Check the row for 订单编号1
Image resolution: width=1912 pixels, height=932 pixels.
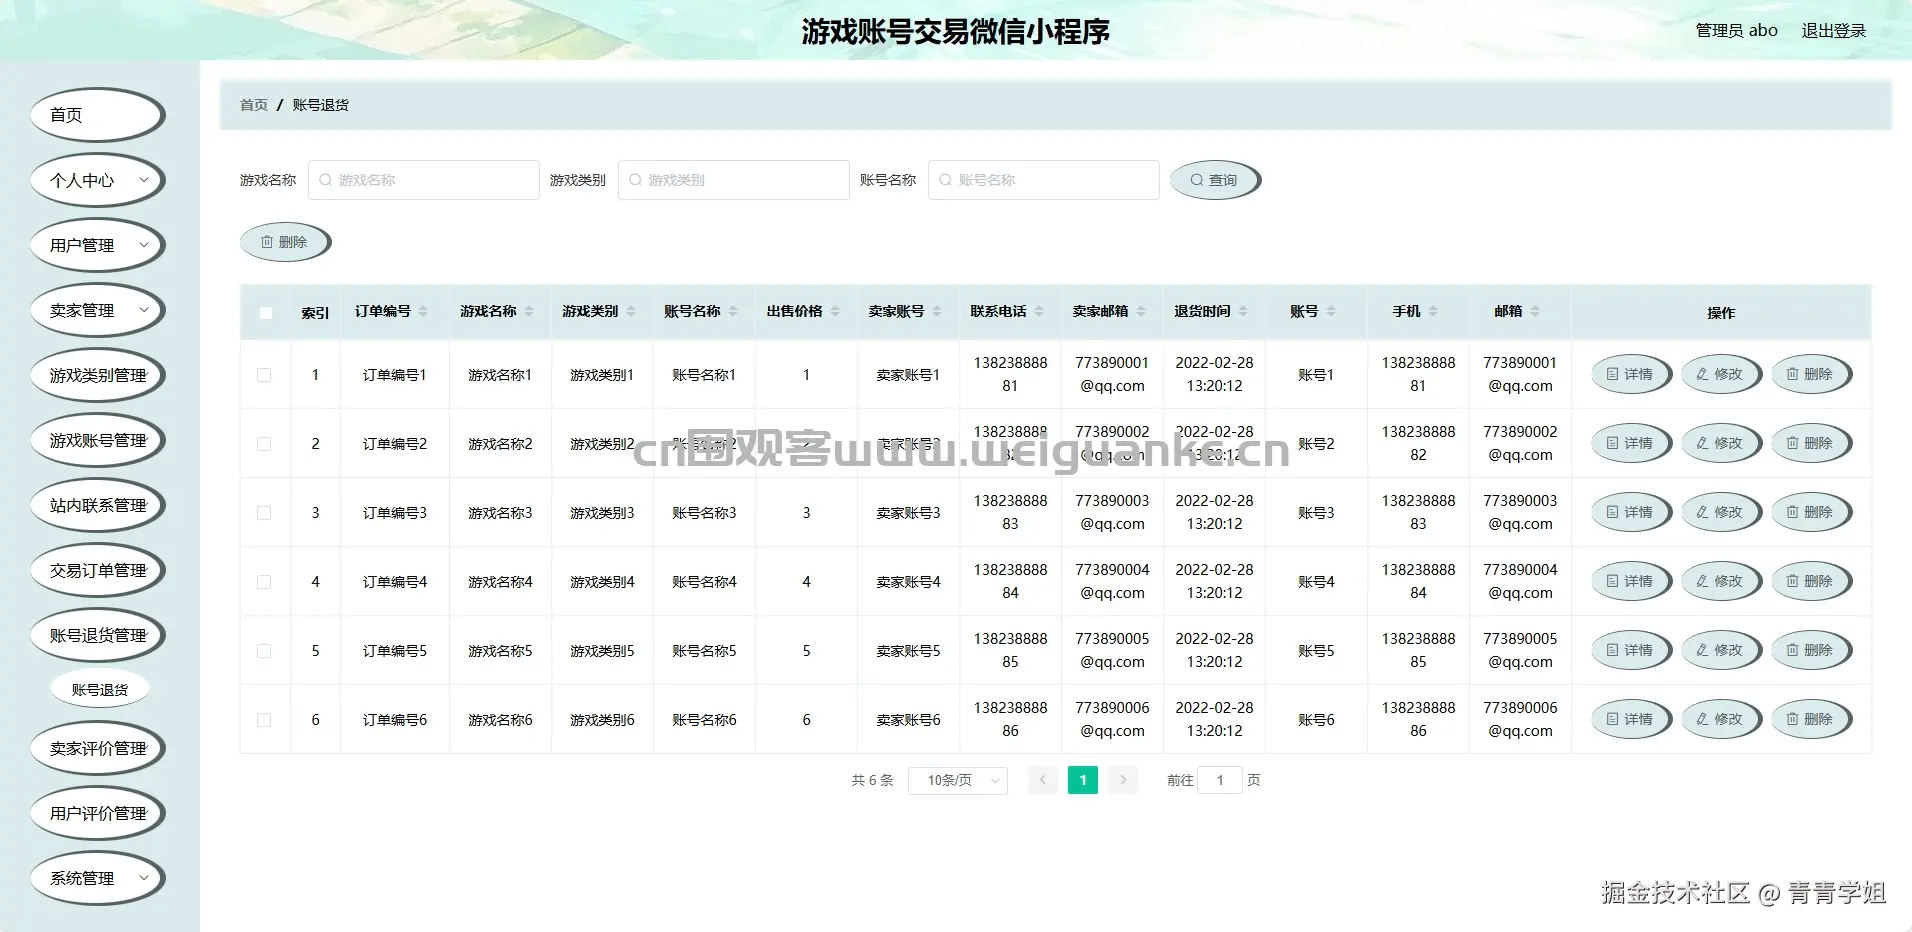(x=264, y=375)
